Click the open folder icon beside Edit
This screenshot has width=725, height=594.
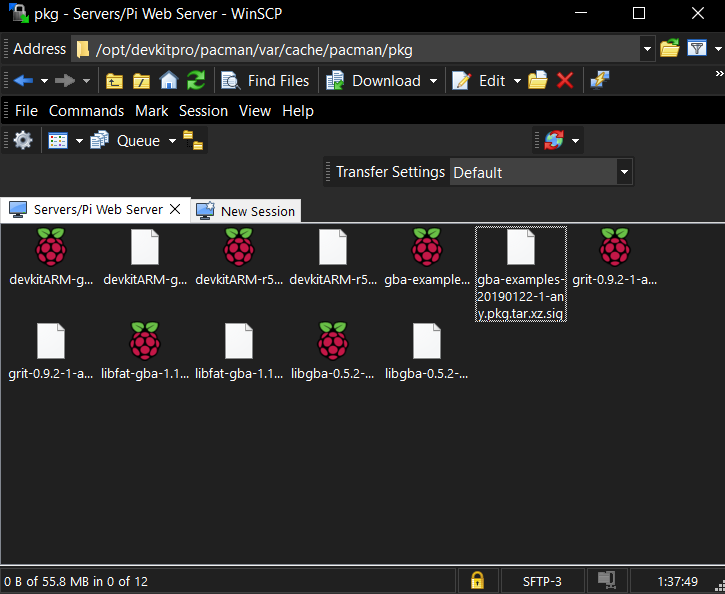[x=537, y=81]
